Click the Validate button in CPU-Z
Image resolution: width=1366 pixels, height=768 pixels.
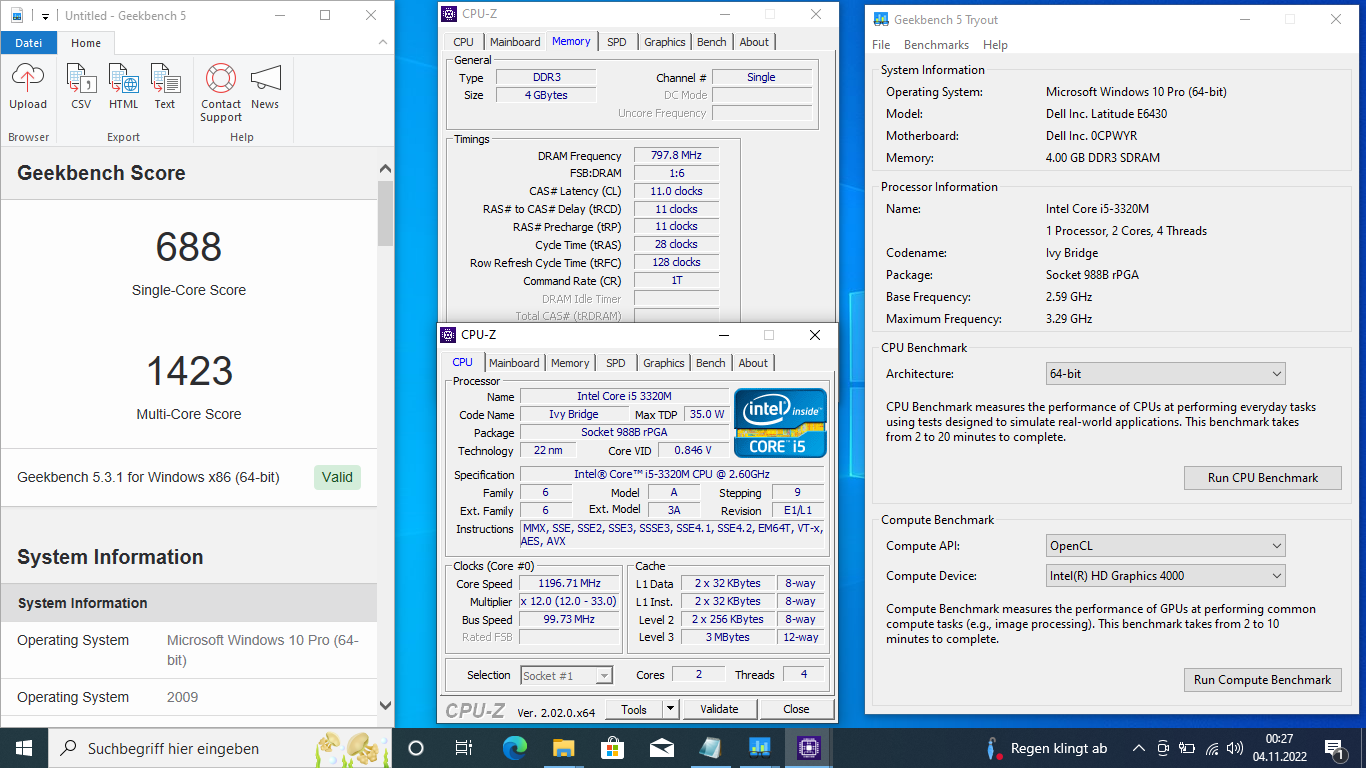[719, 709]
